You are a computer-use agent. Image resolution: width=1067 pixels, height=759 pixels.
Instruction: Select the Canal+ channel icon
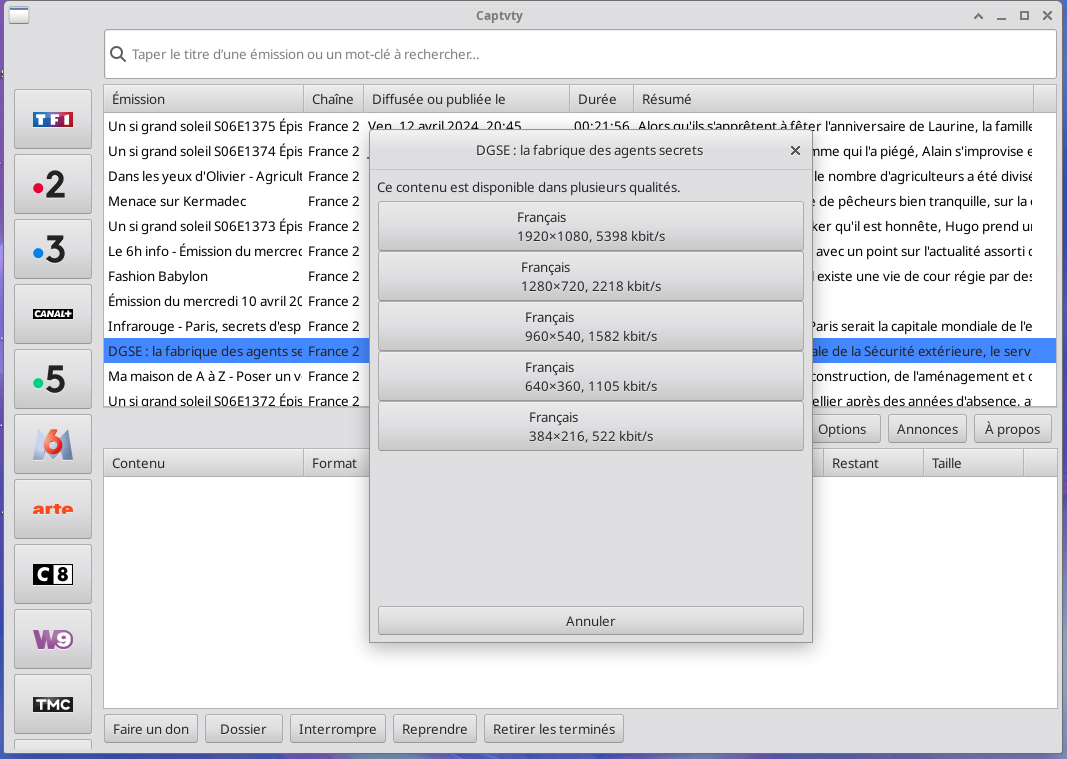pyautogui.click(x=53, y=314)
